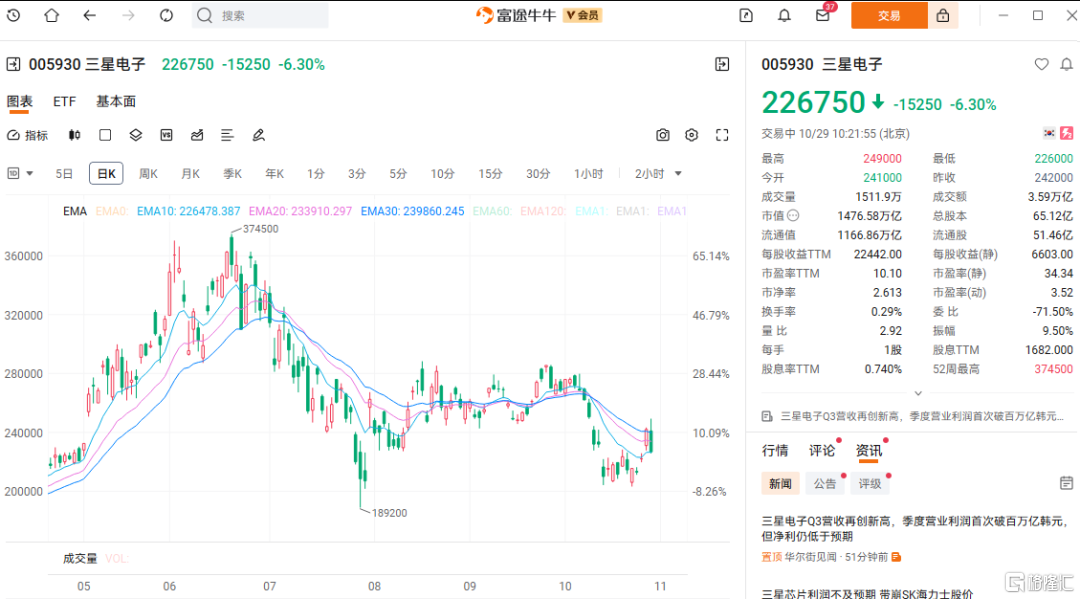Expand more quote details chevron
1080x599 pixels.
click(x=918, y=393)
